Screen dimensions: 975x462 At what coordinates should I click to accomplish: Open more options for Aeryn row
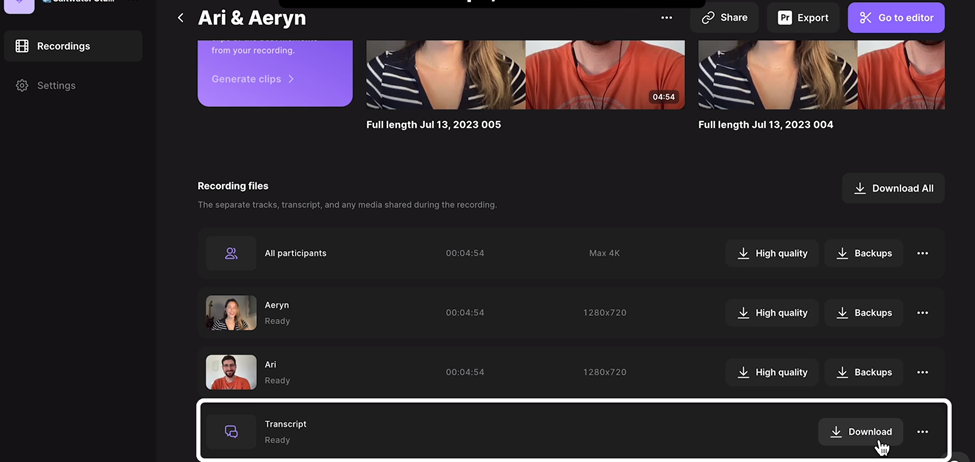point(923,313)
